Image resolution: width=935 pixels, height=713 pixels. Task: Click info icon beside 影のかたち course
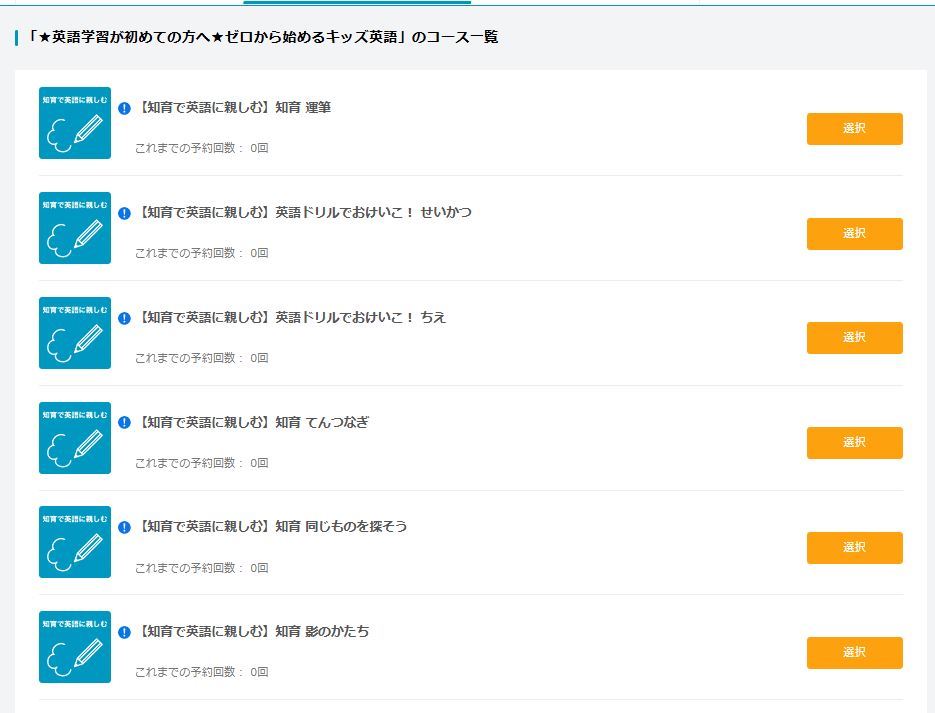point(124,632)
